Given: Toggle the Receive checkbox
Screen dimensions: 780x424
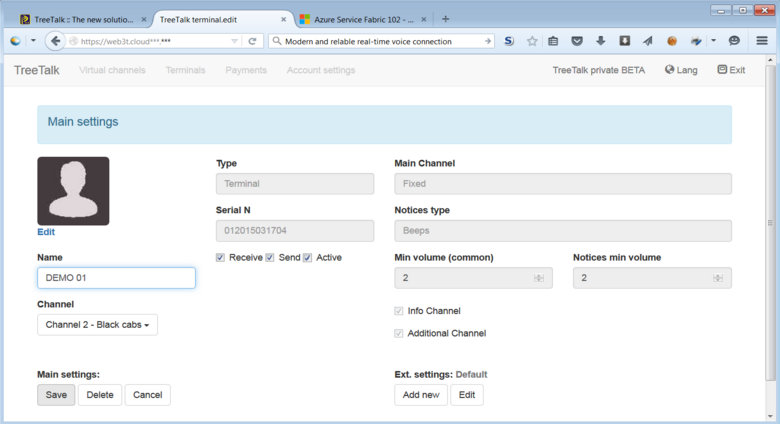Looking at the screenshot, I should (220, 257).
